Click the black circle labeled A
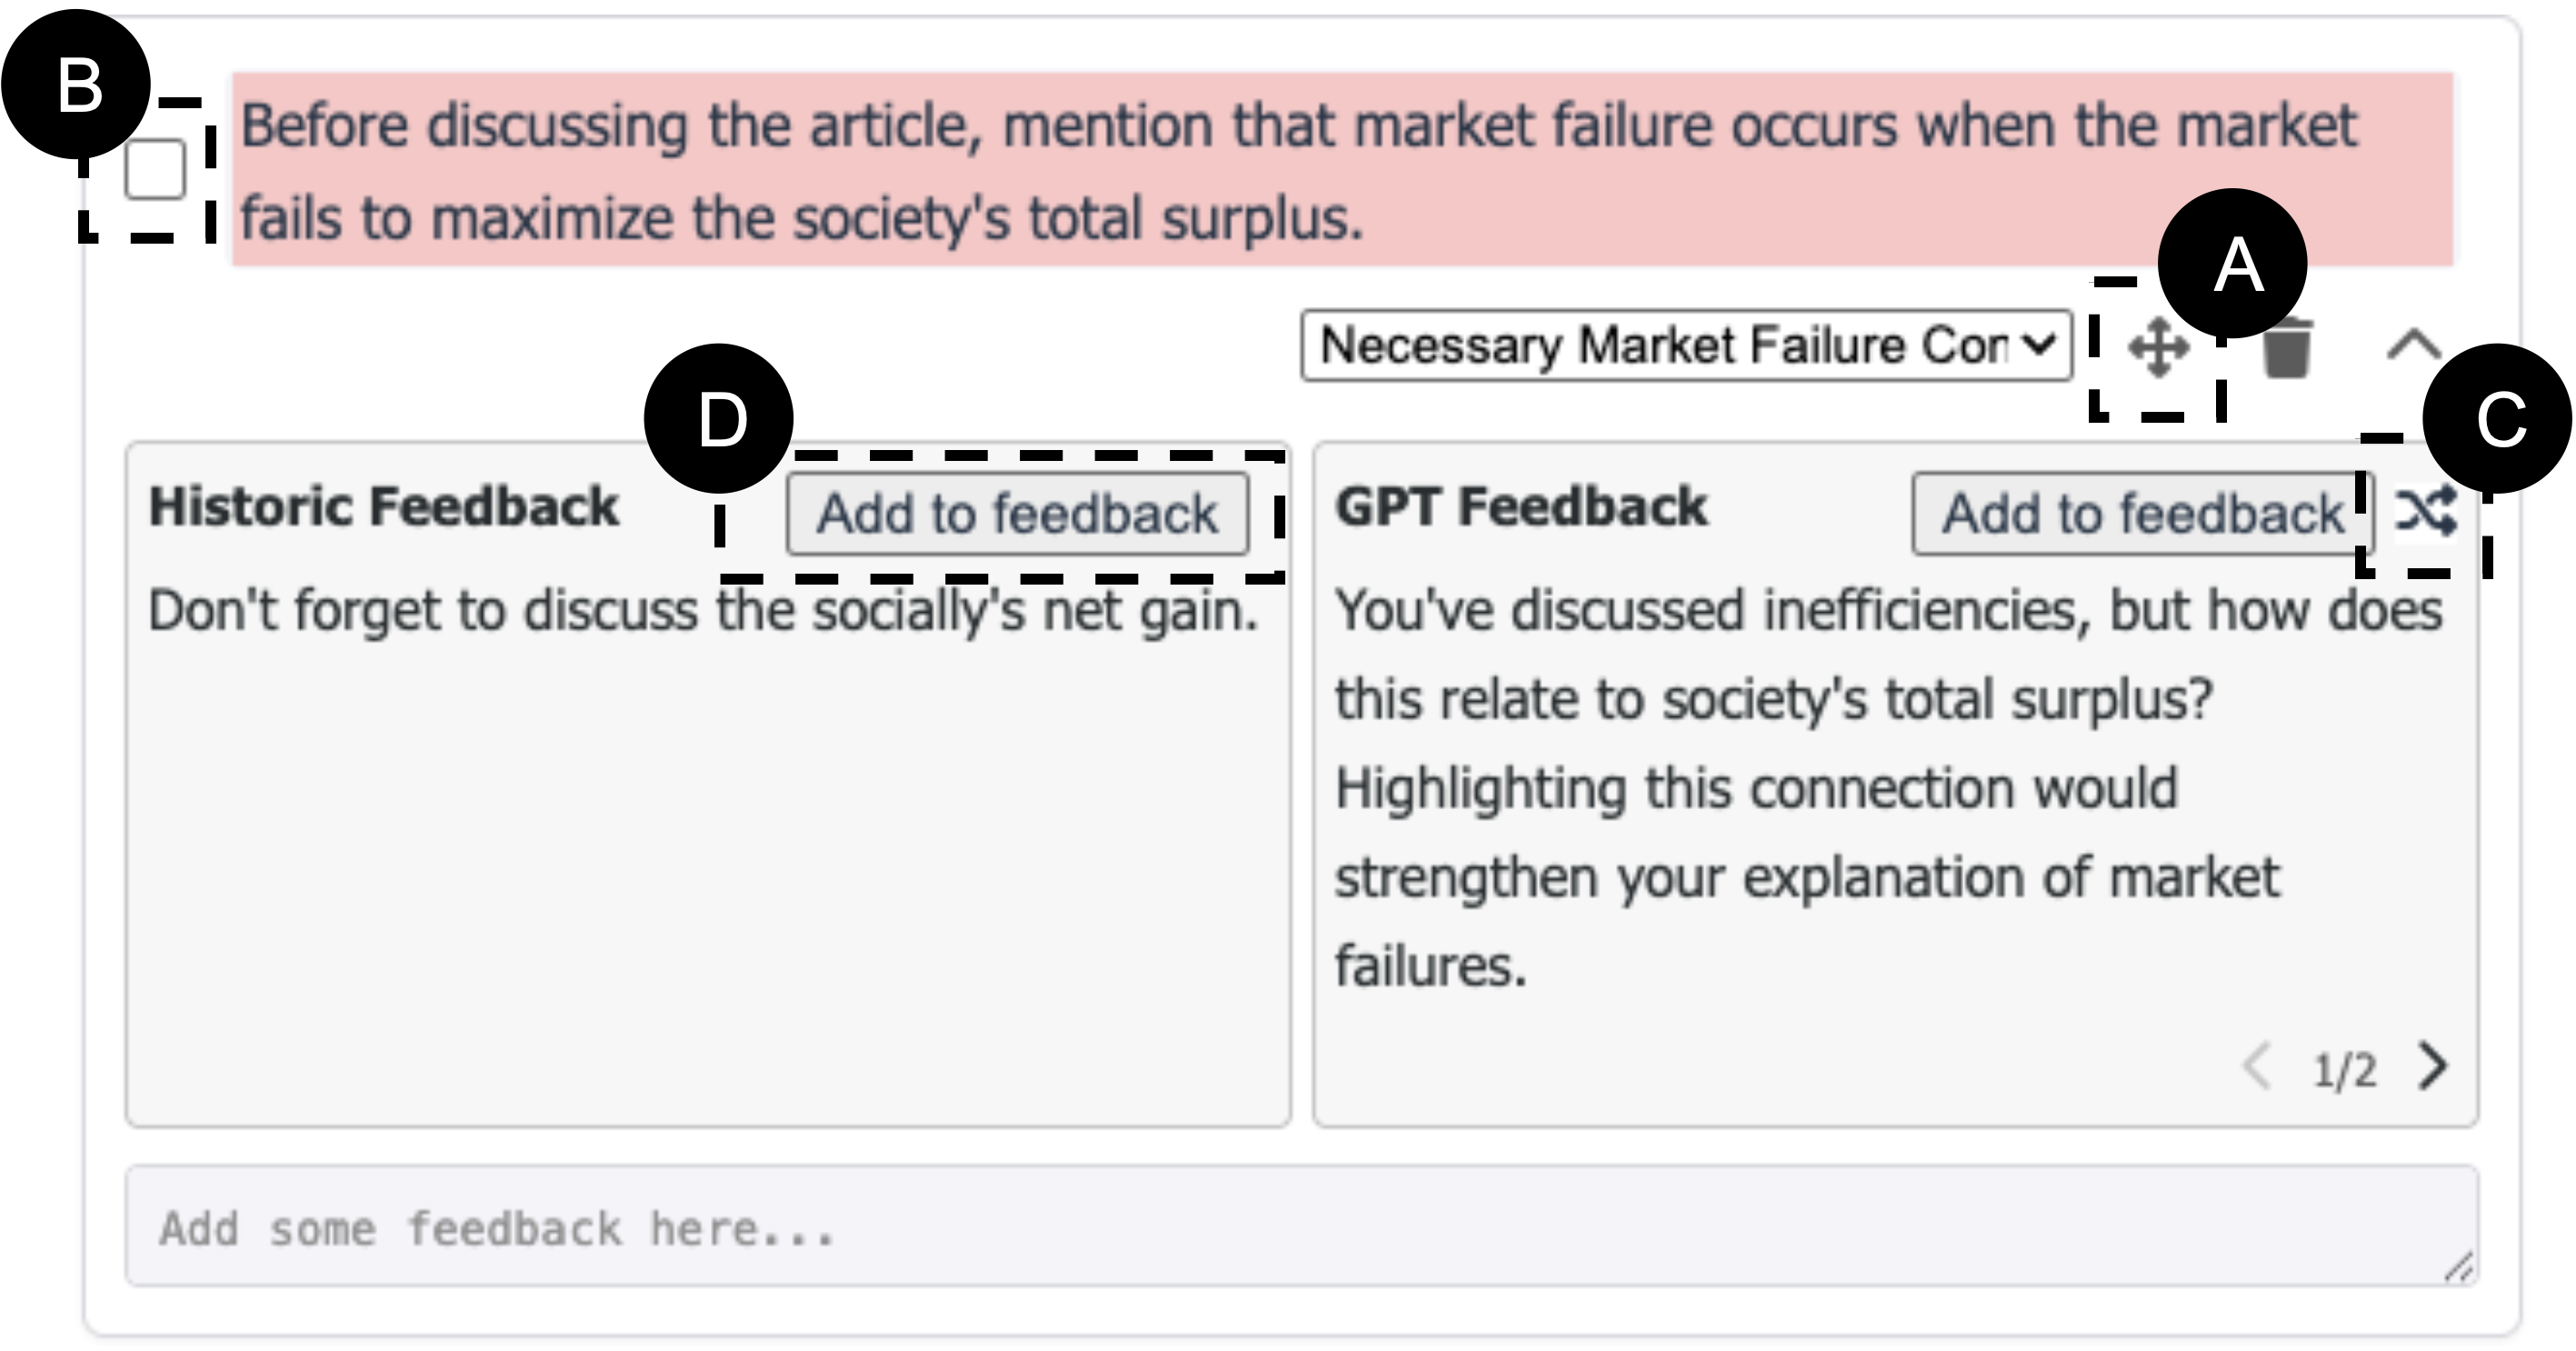 (2232, 264)
